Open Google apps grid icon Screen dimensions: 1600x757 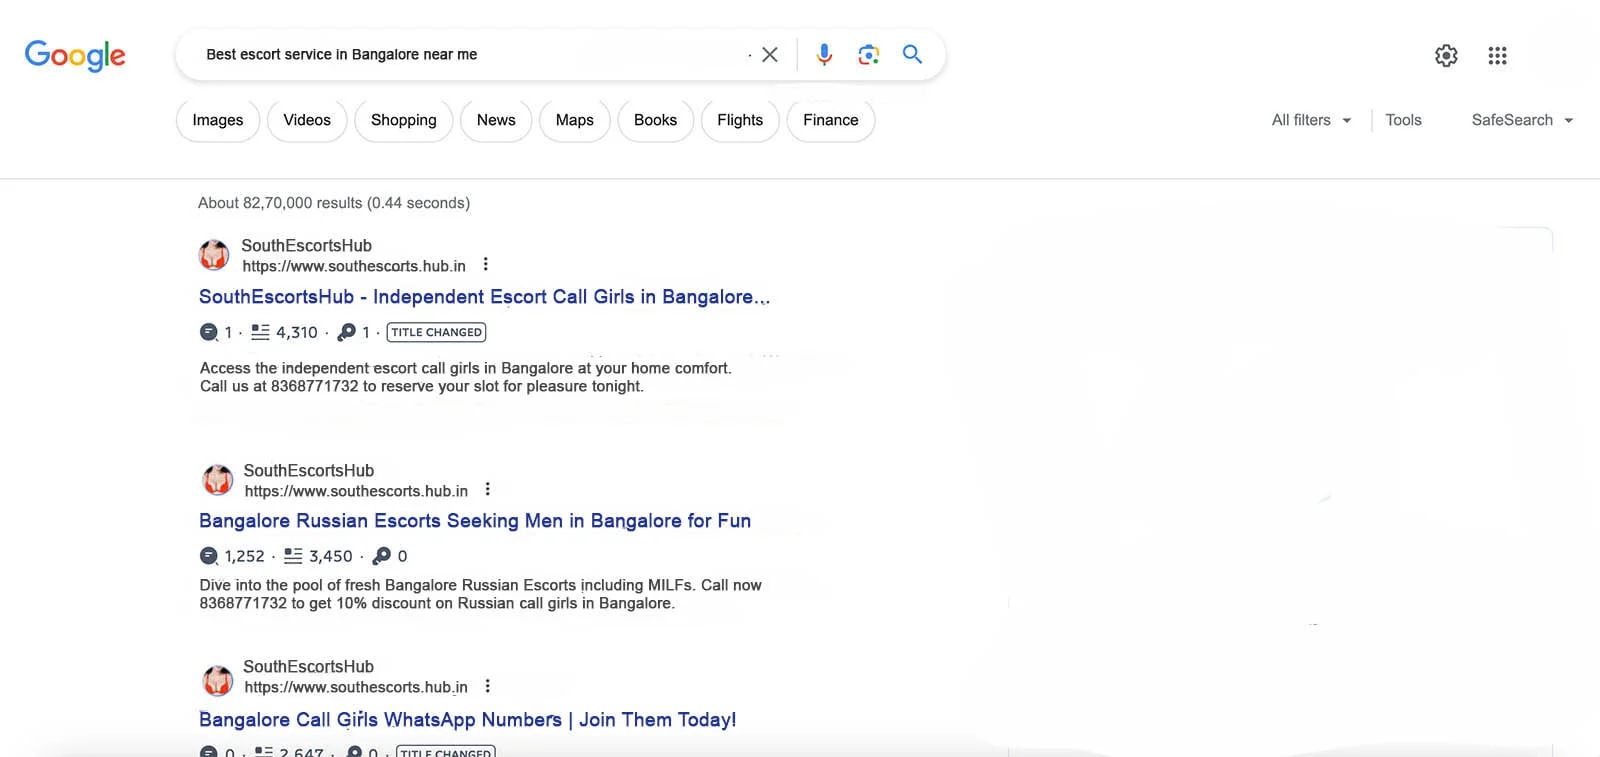click(x=1497, y=56)
